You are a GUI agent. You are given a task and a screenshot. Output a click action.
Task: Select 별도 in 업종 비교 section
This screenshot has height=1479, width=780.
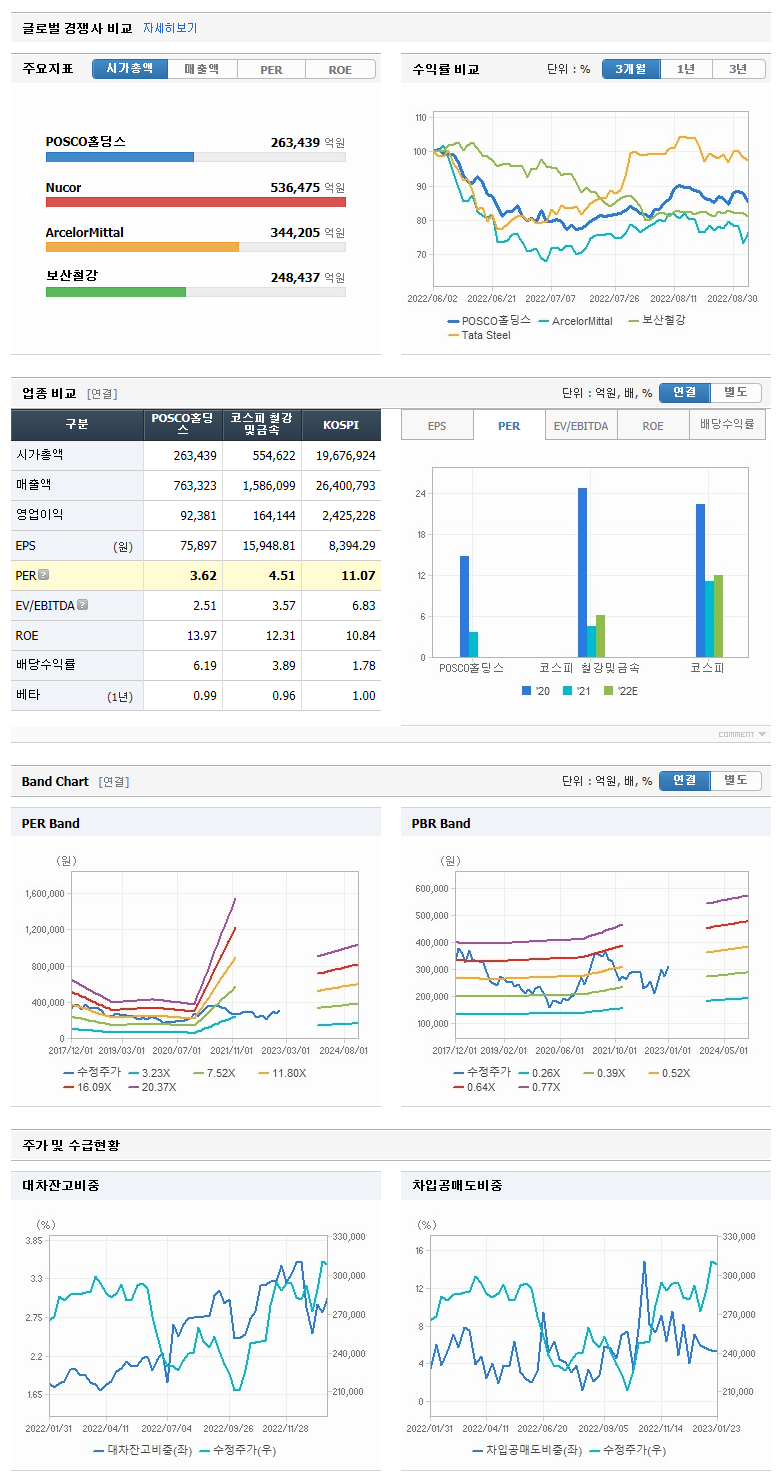click(736, 392)
